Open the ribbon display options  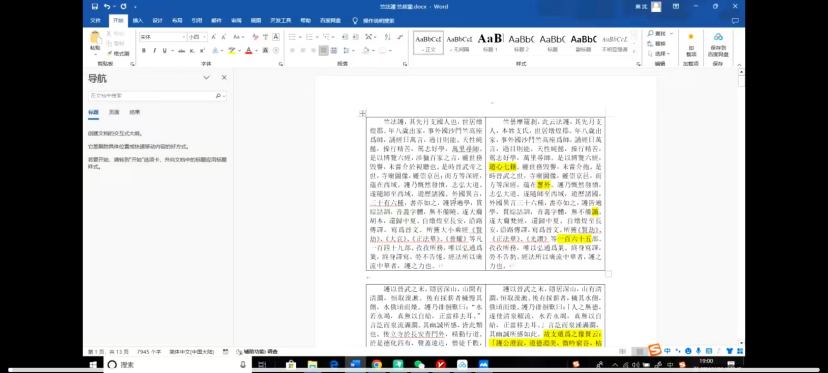[x=676, y=6]
